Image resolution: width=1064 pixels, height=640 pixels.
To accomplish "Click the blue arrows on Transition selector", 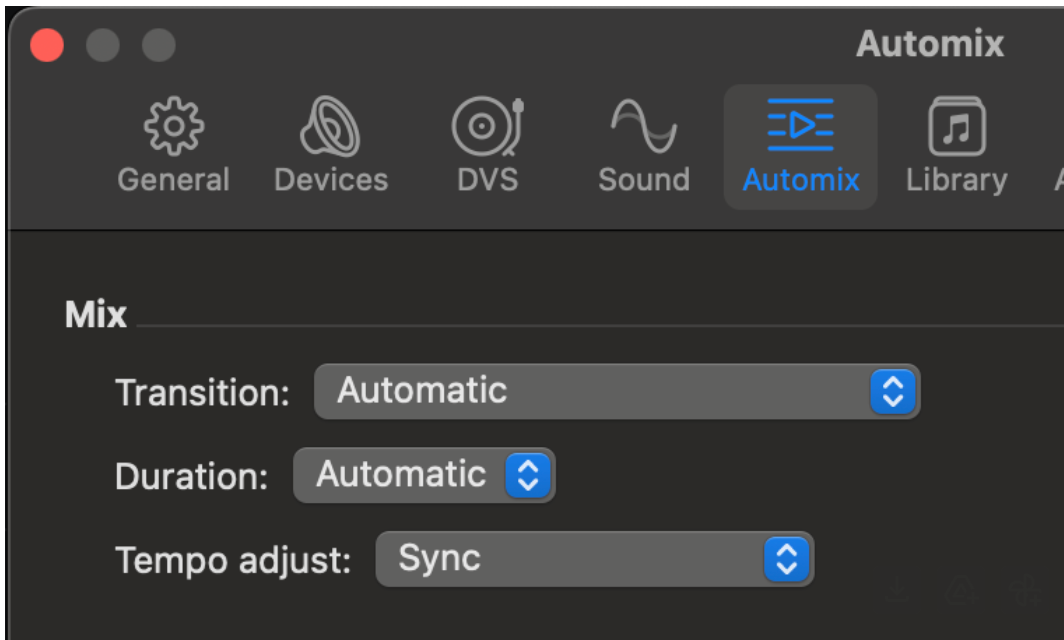I will [x=893, y=391].
